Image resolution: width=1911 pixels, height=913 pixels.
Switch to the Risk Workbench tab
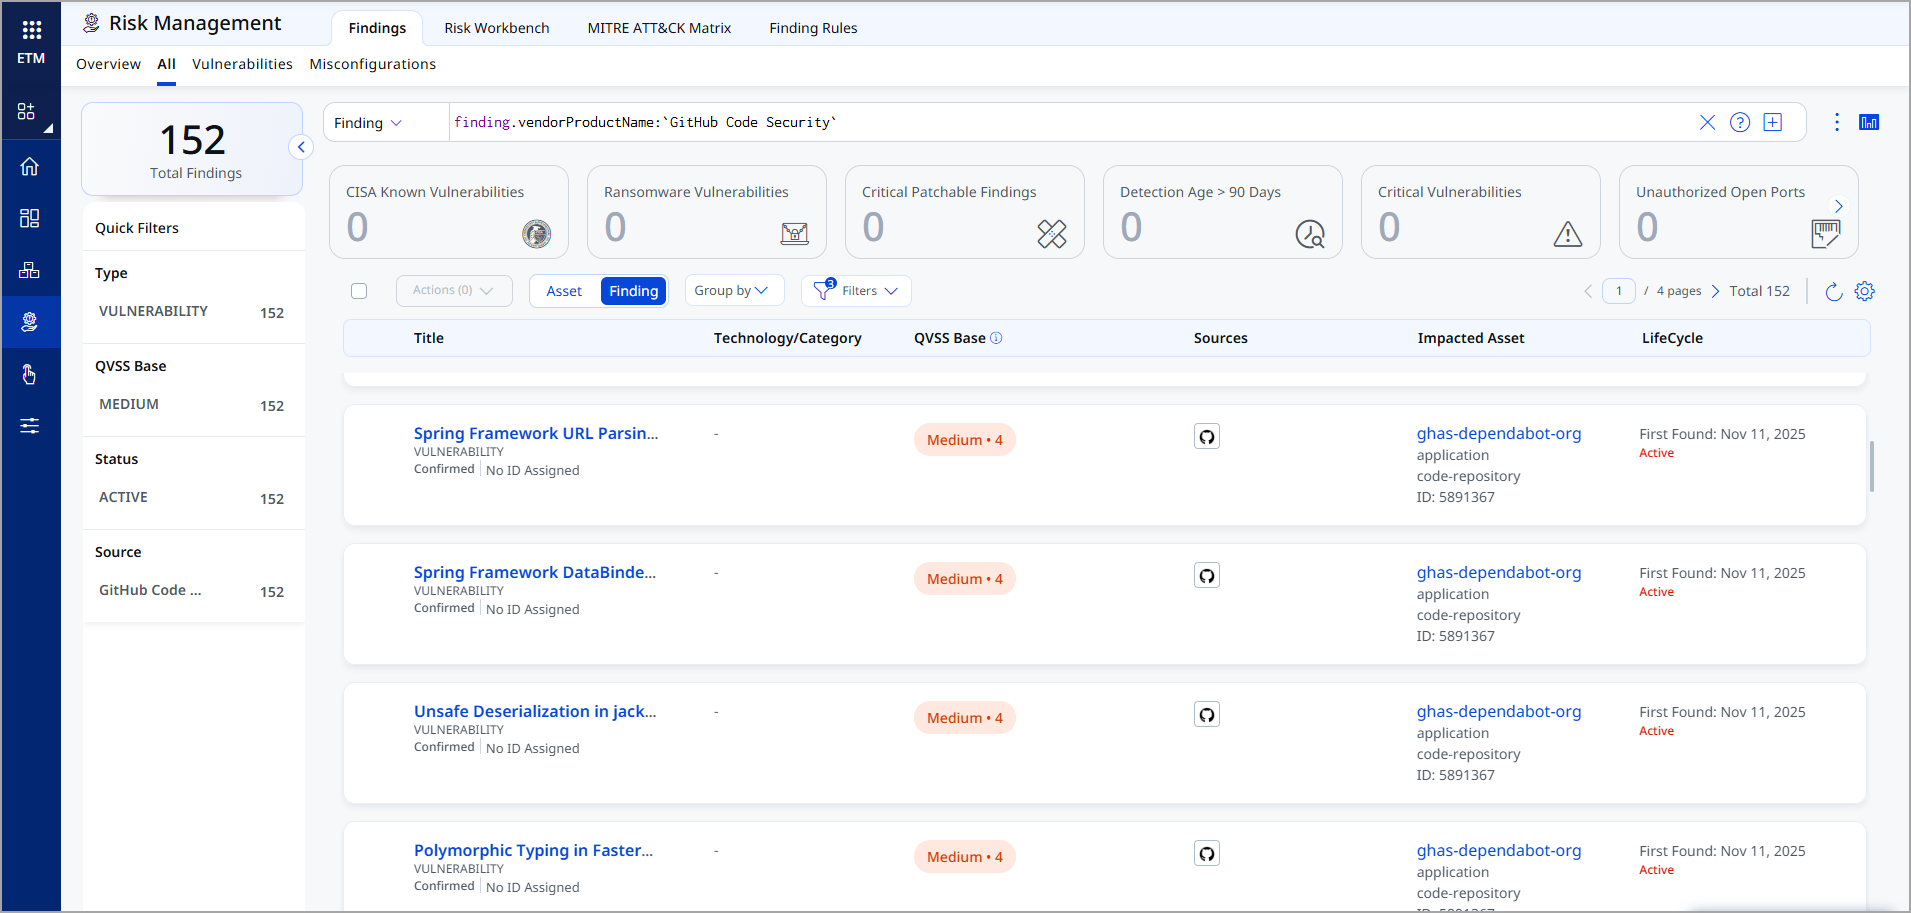[x=496, y=28]
